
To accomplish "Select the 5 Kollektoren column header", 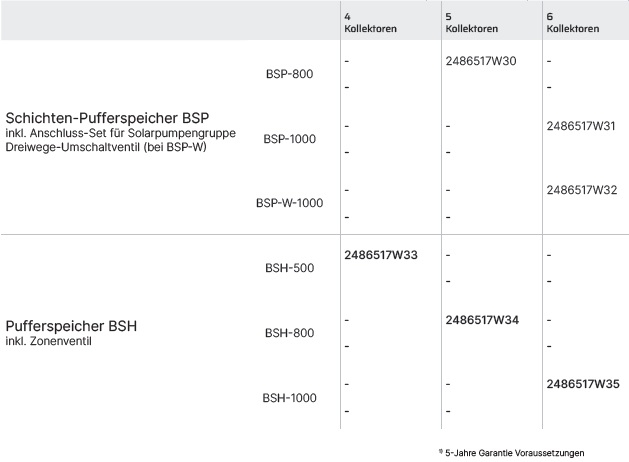I will point(471,23).
